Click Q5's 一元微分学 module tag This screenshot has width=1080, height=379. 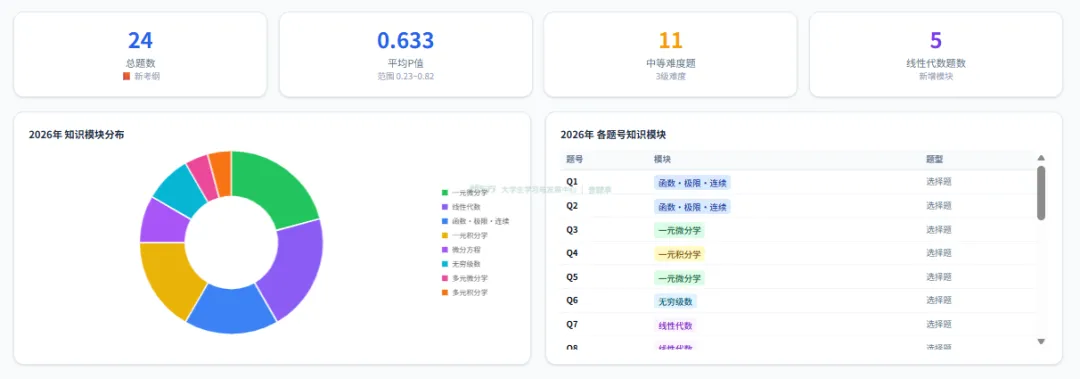point(679,278)
